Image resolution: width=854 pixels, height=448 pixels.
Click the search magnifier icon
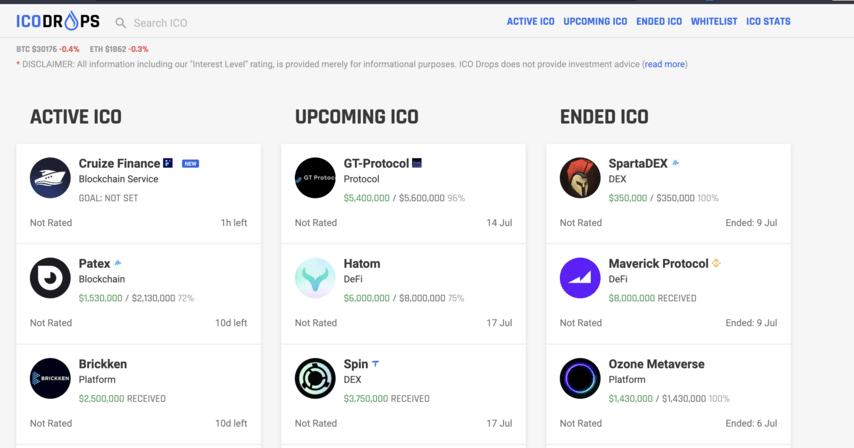click(121, 23)
